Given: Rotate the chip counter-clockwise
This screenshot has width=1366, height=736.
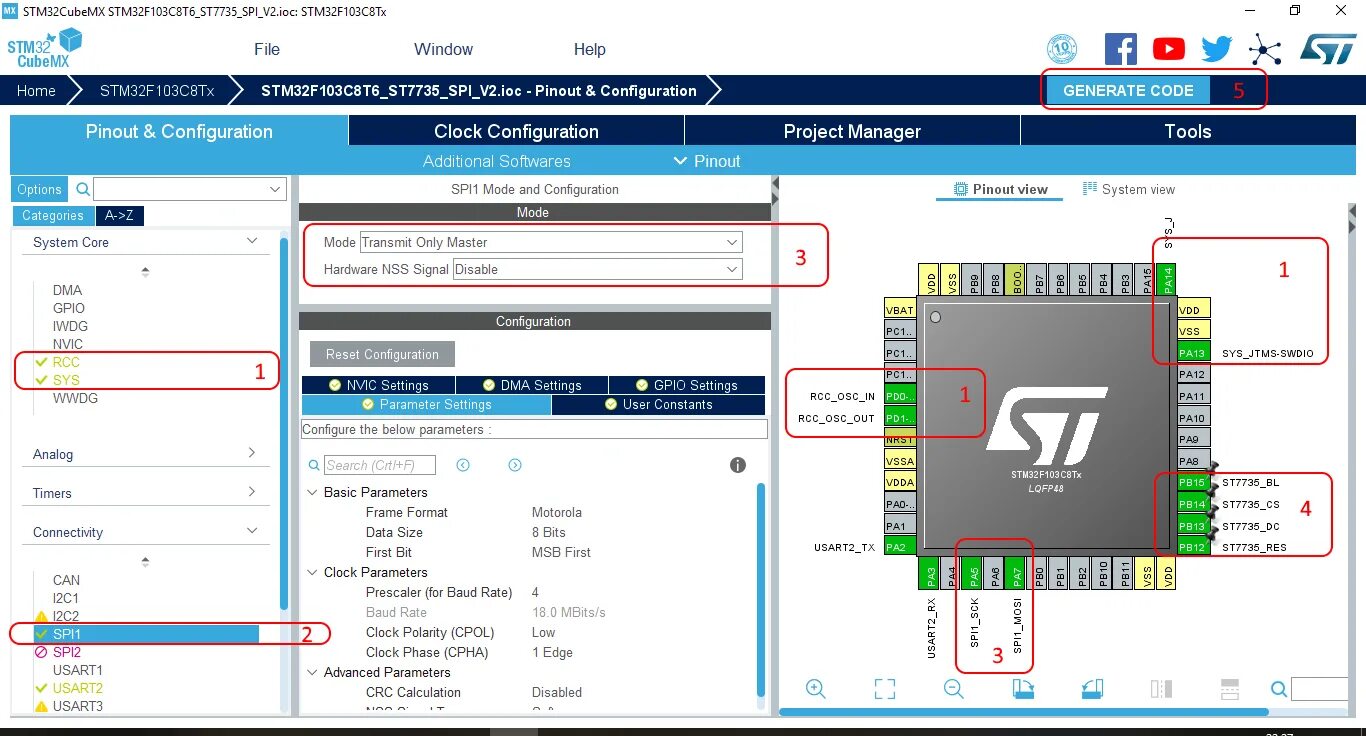Looking at the screenshot, I should tap(1092, 688).
